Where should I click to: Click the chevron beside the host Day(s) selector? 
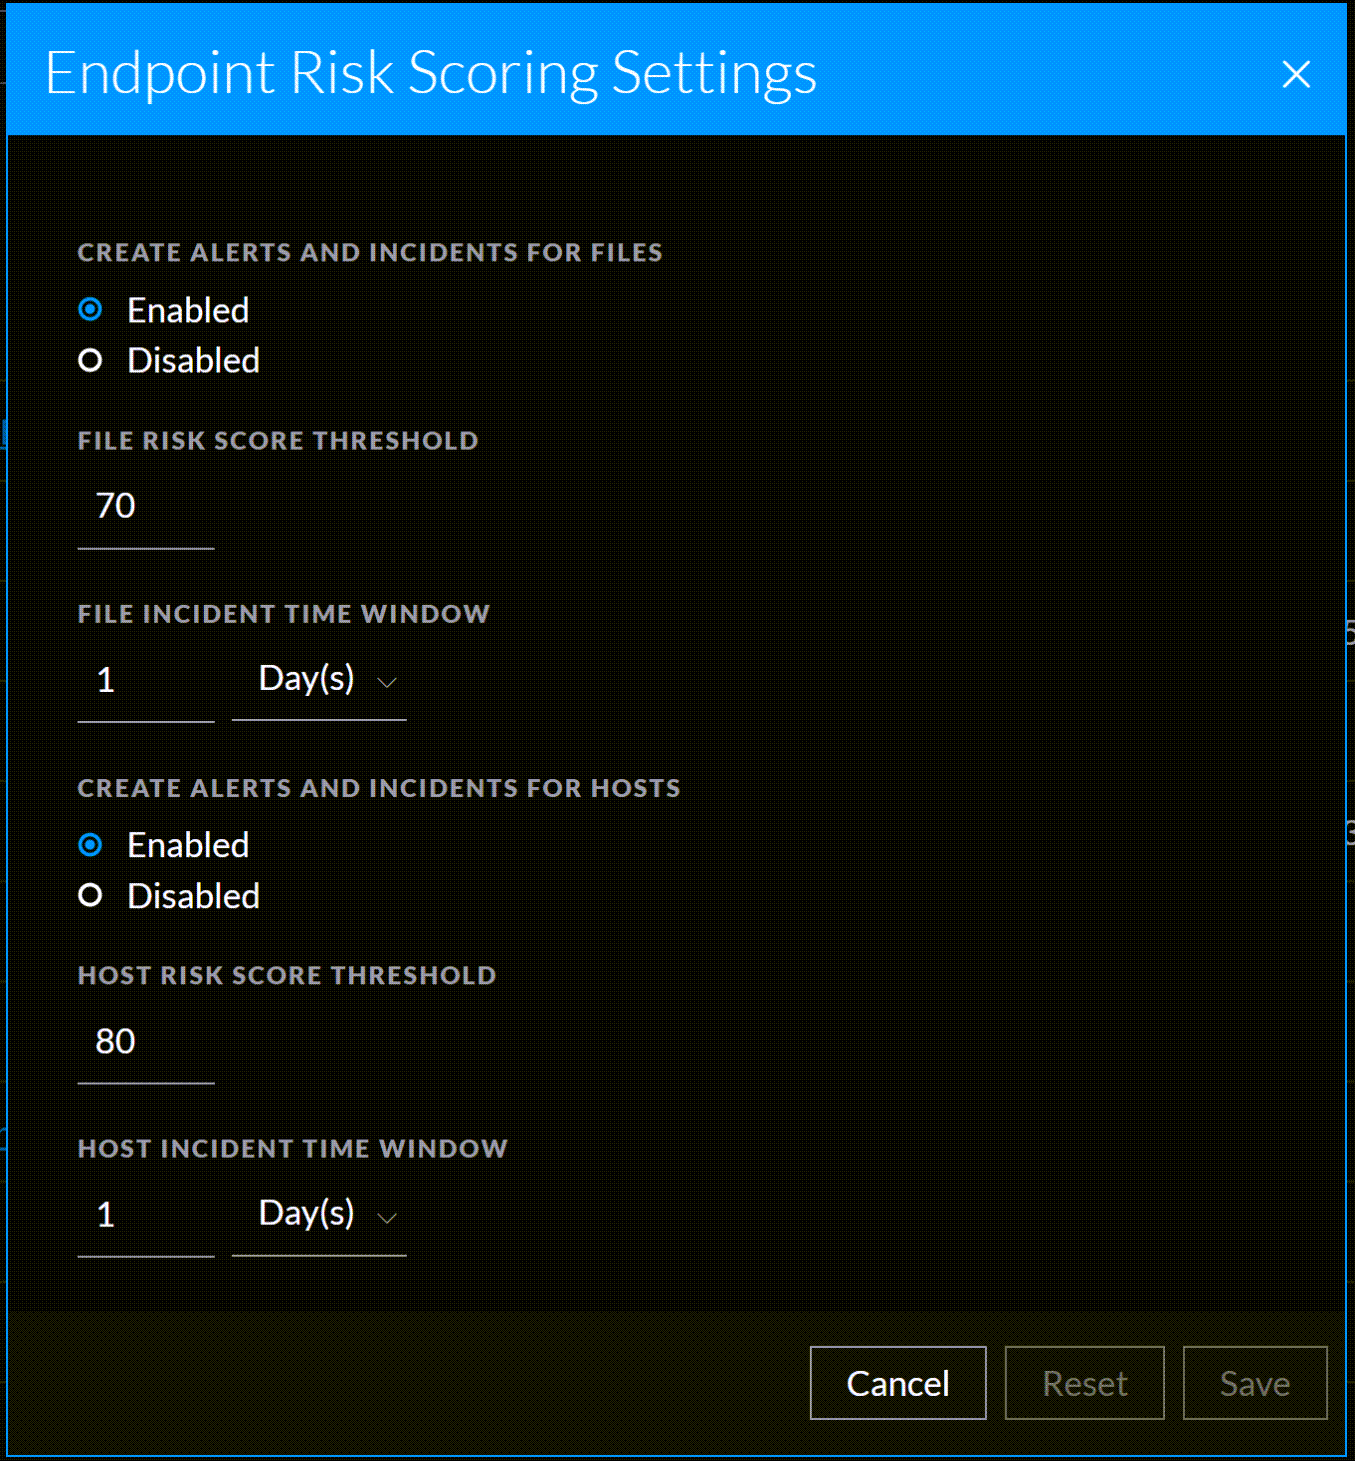point(387,1218)
